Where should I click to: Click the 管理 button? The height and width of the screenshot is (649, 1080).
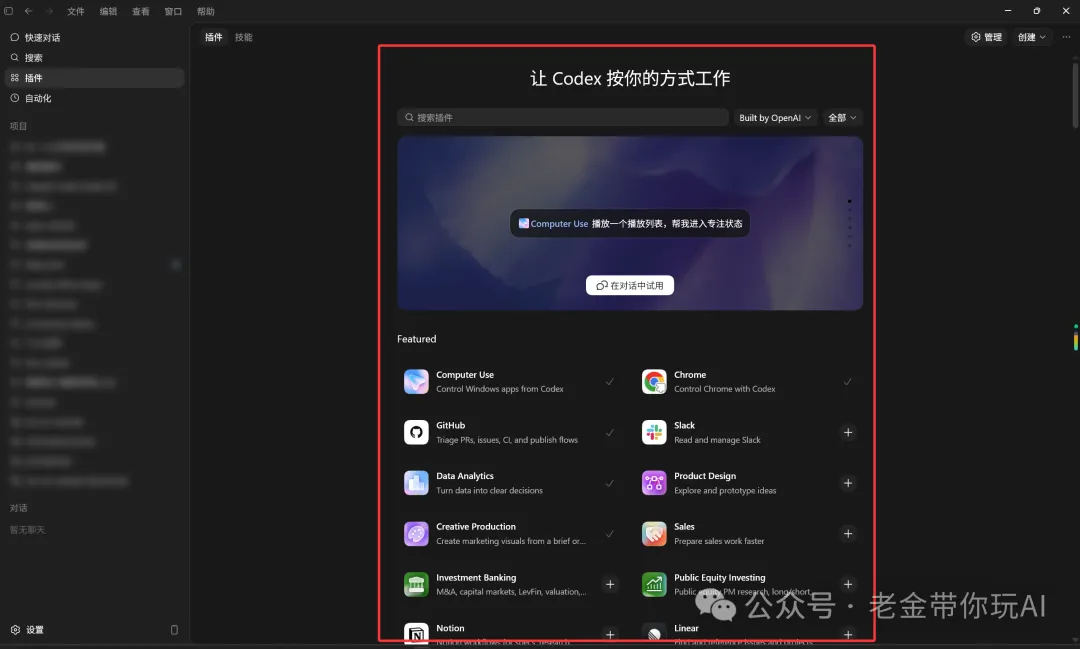[986, 37]
